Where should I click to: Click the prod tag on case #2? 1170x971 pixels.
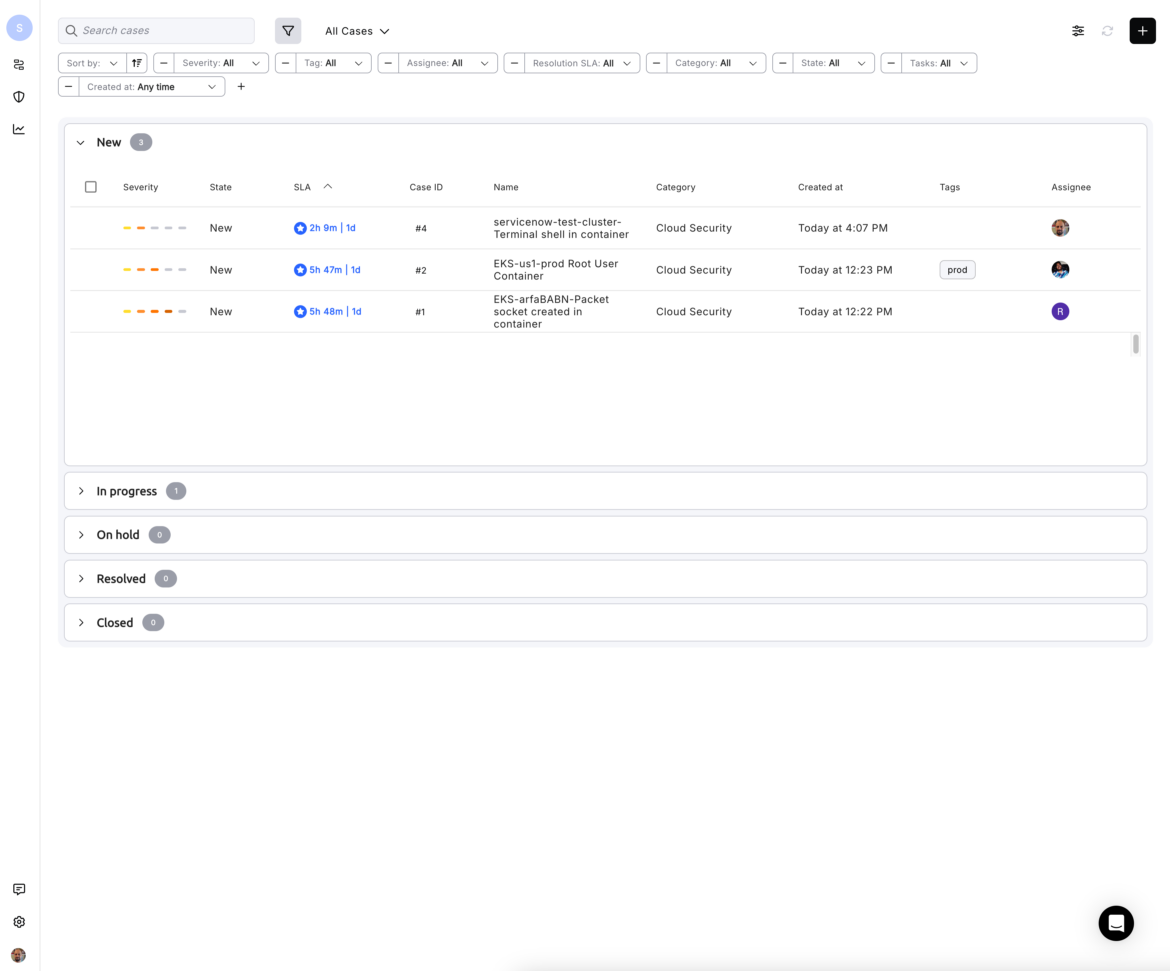[957, 270]
